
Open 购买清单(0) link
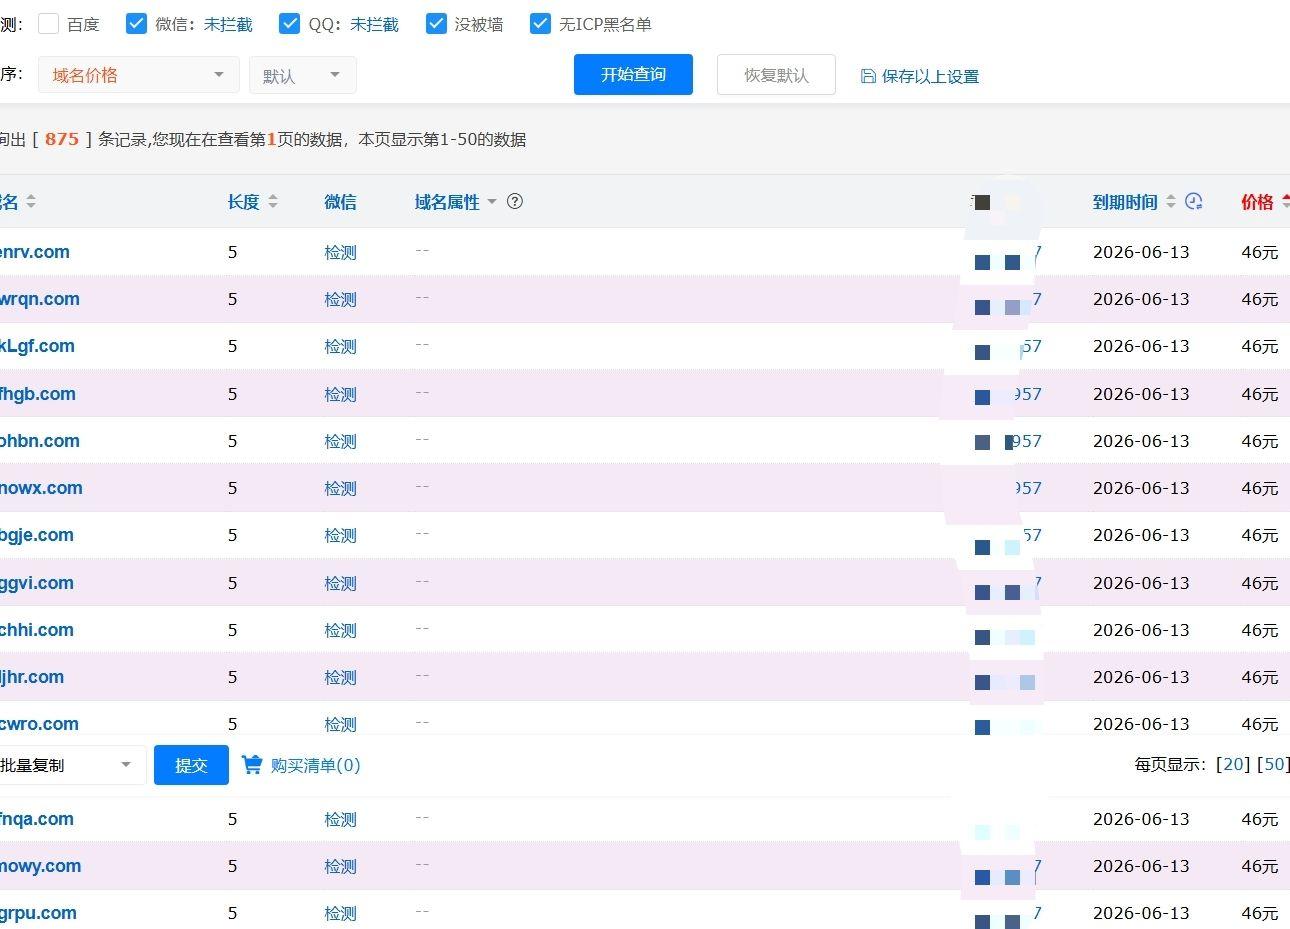point(315,765)
